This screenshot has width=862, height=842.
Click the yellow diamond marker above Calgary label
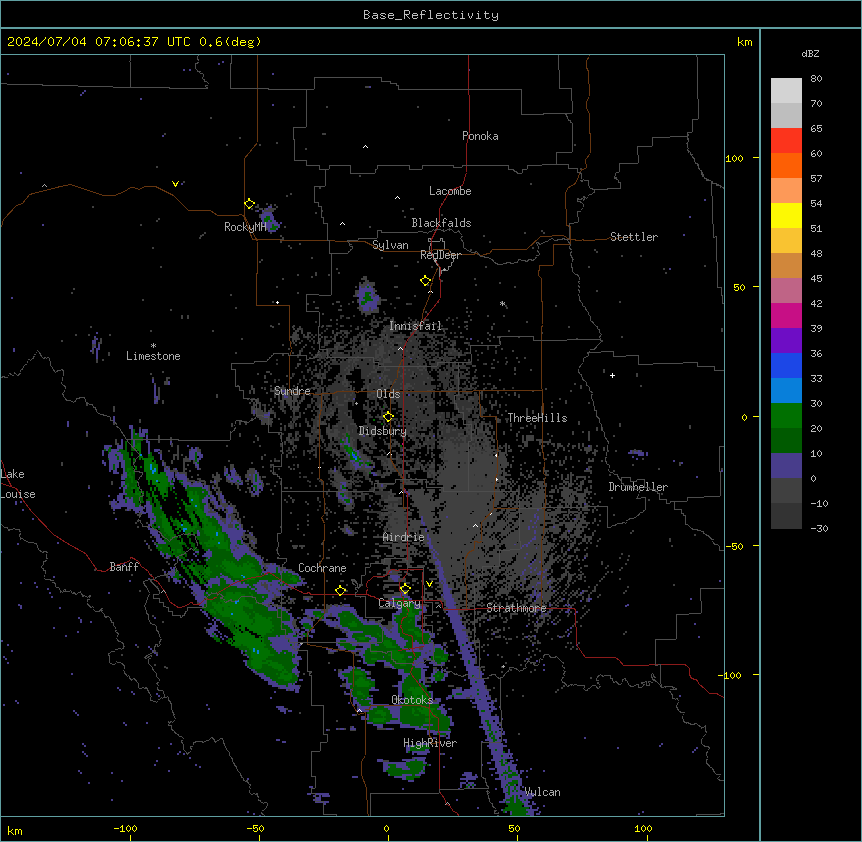click(405, 589)
